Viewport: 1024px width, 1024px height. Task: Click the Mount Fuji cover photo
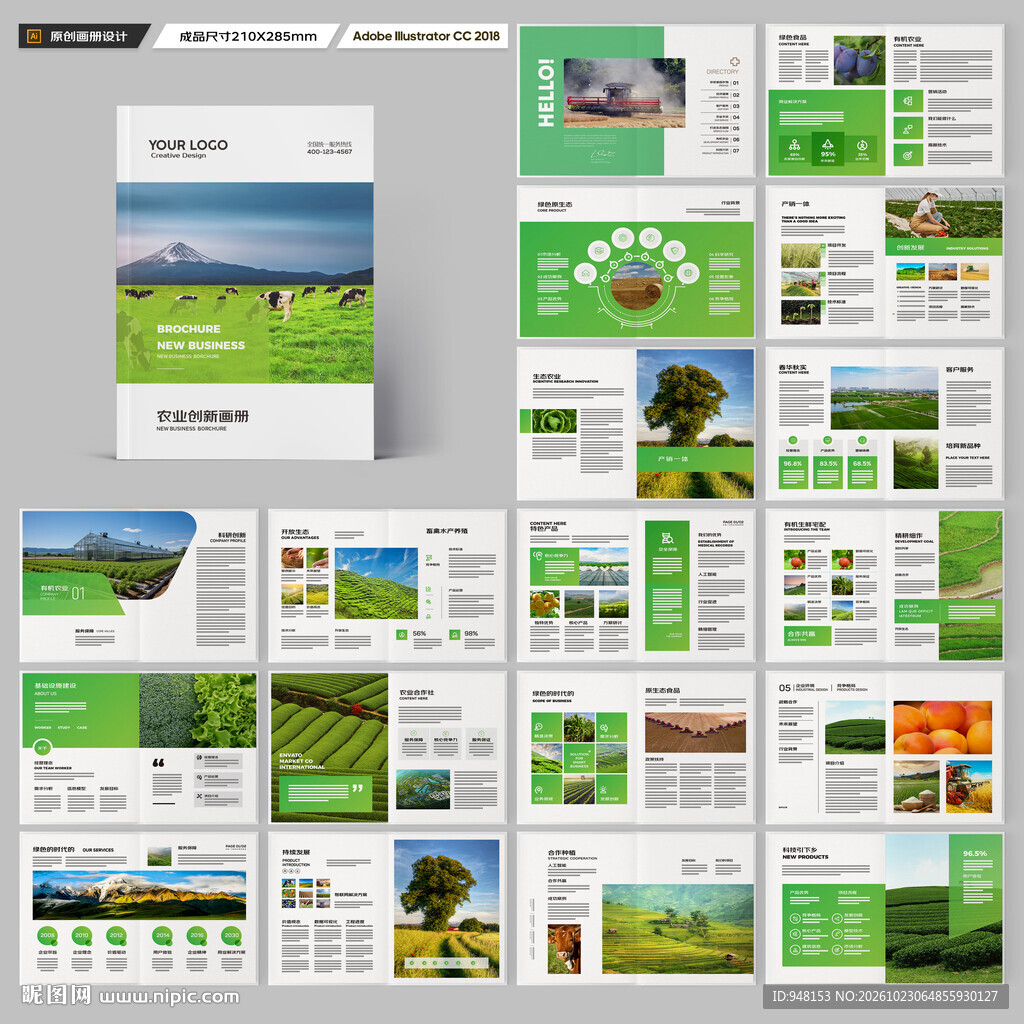click(x=245, y=282)
